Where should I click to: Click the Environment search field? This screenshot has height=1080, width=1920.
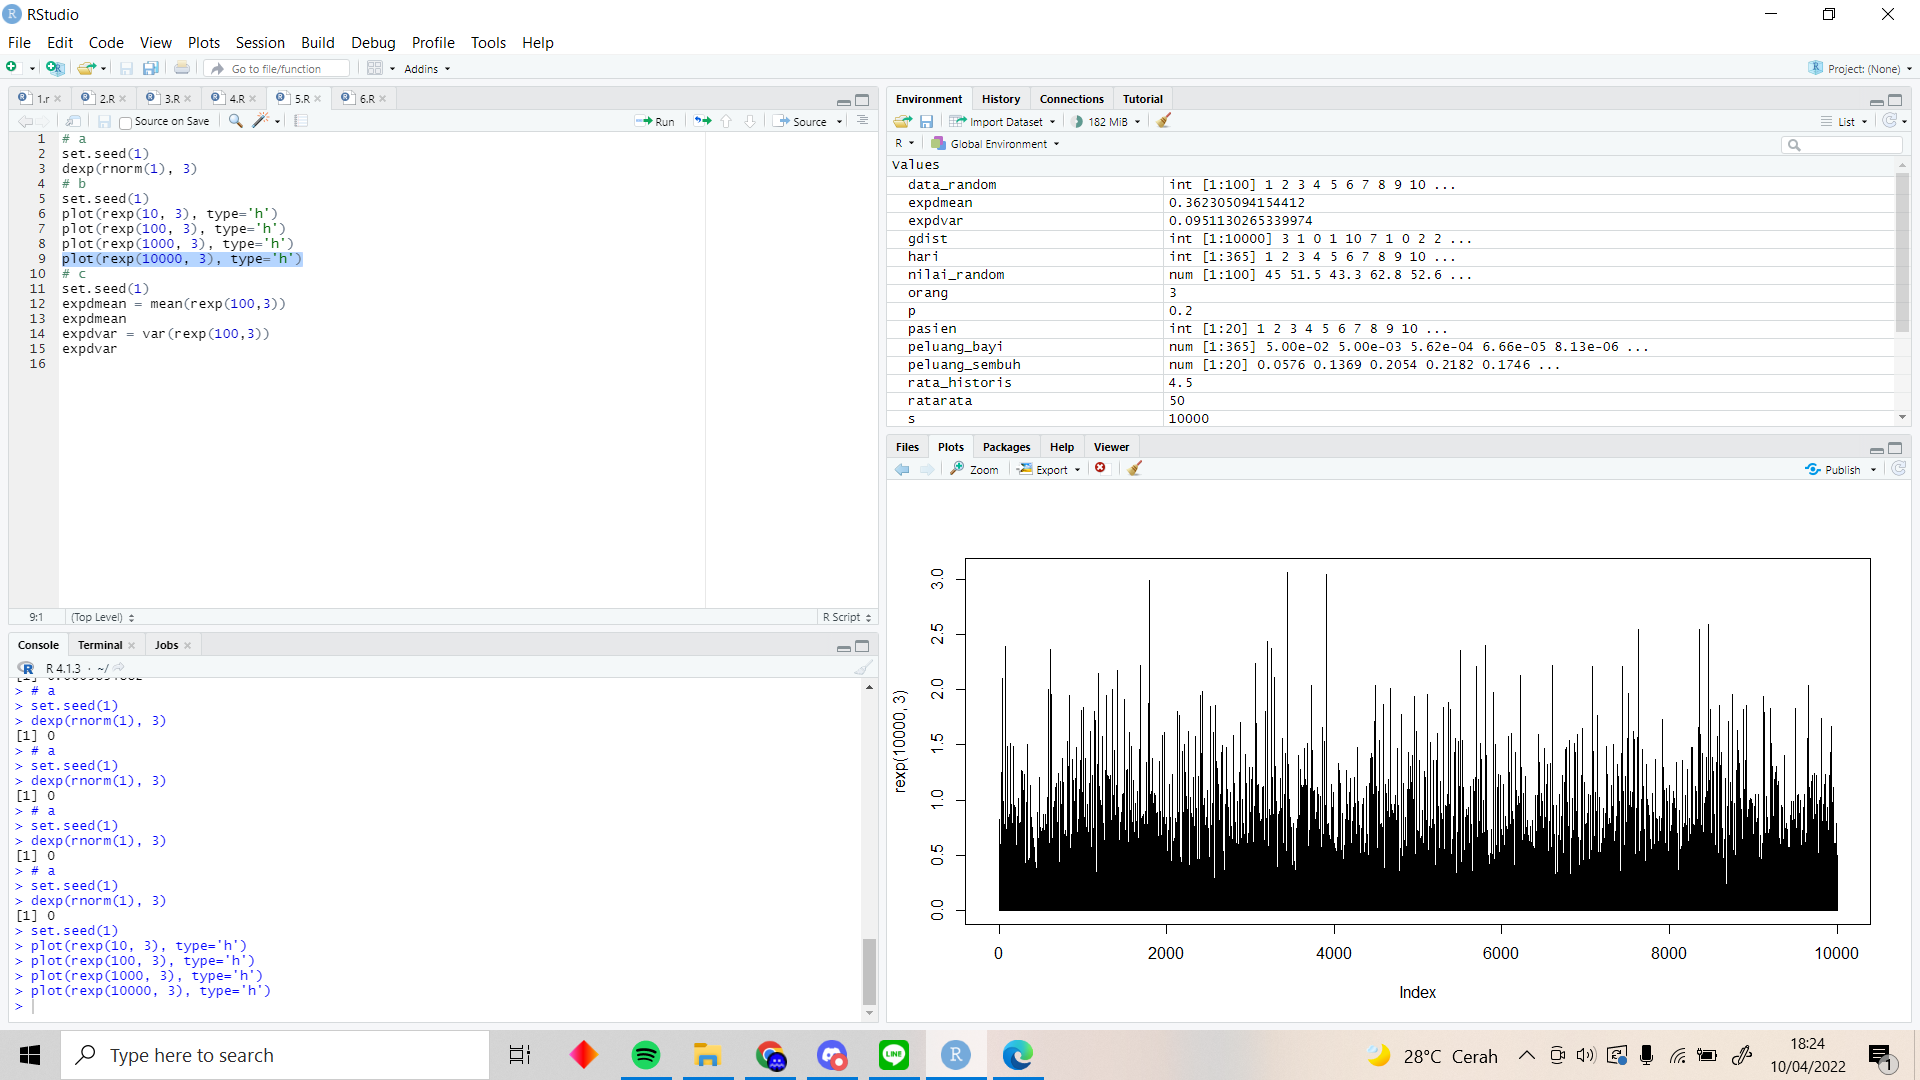[1841, 145]
